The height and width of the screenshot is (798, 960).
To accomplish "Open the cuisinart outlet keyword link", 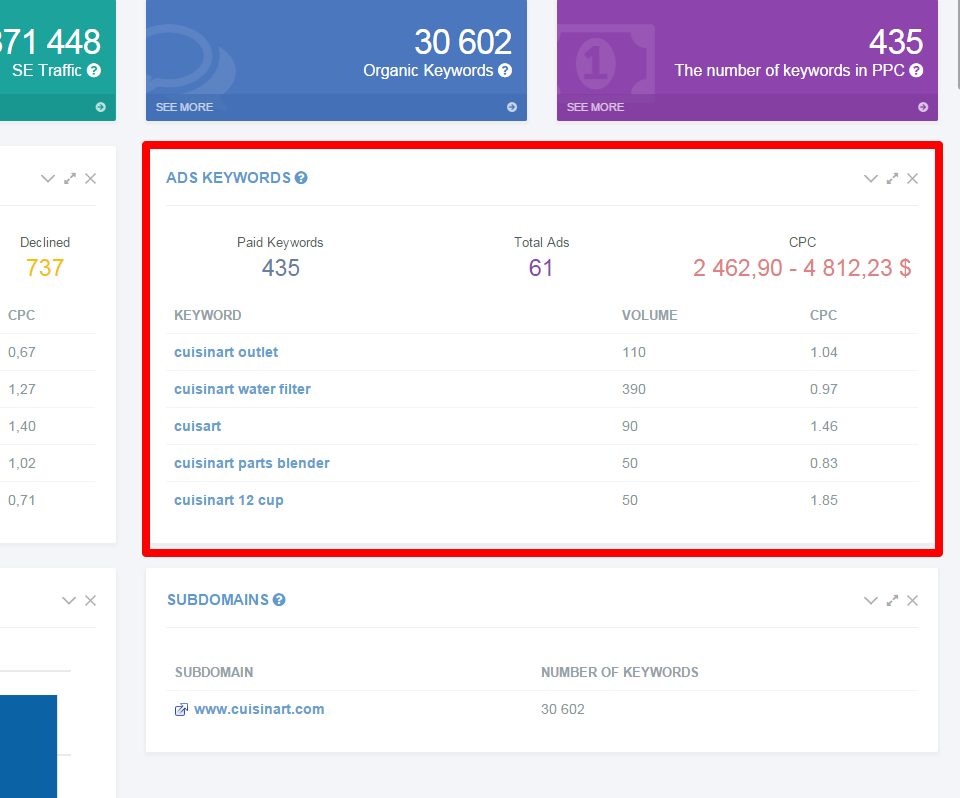I will [226, 352].
